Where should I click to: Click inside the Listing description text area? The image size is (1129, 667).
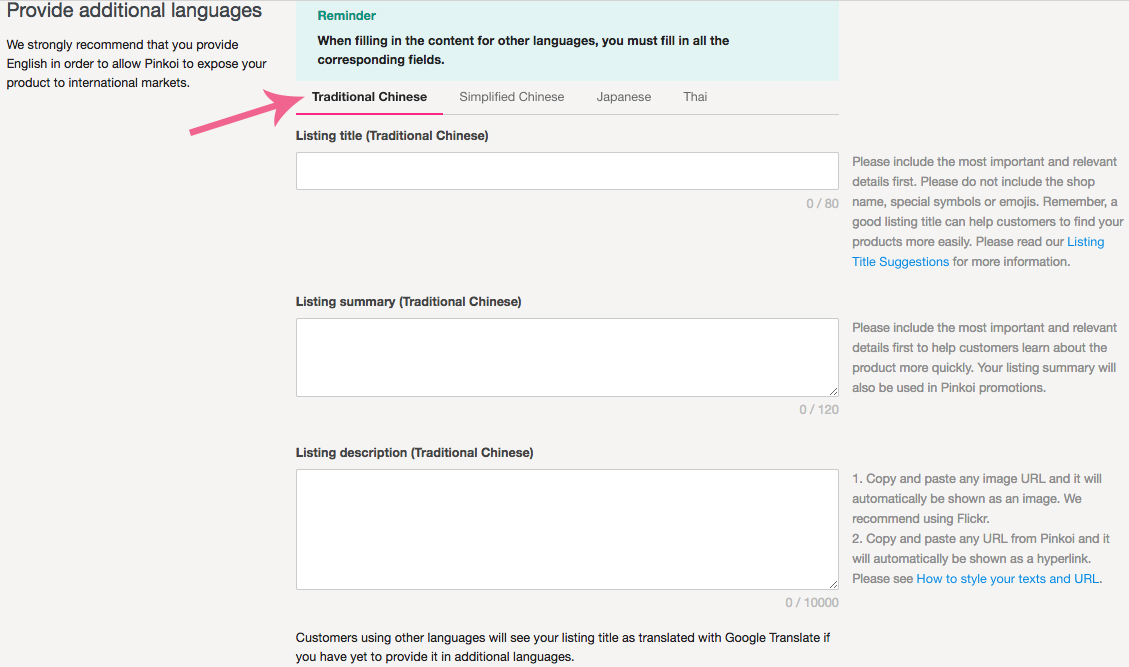pyautogui.click(x=566, y=529)
